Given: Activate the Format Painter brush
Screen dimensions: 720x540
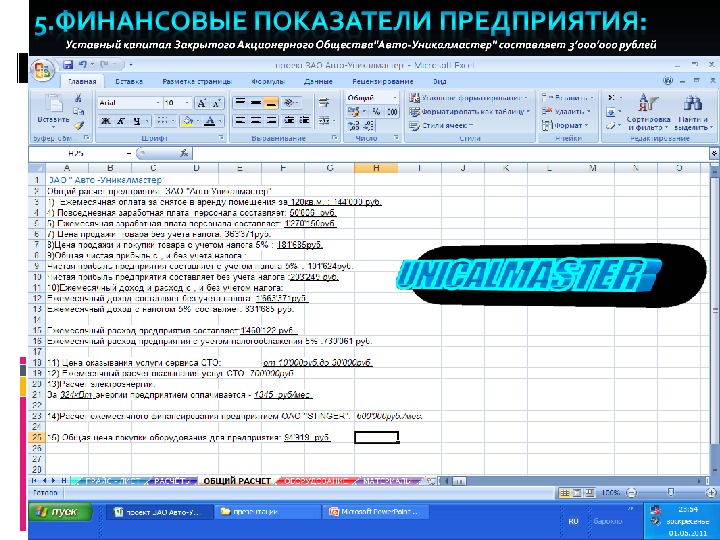Looking at the screenshot, I should (x=79, y=125).
